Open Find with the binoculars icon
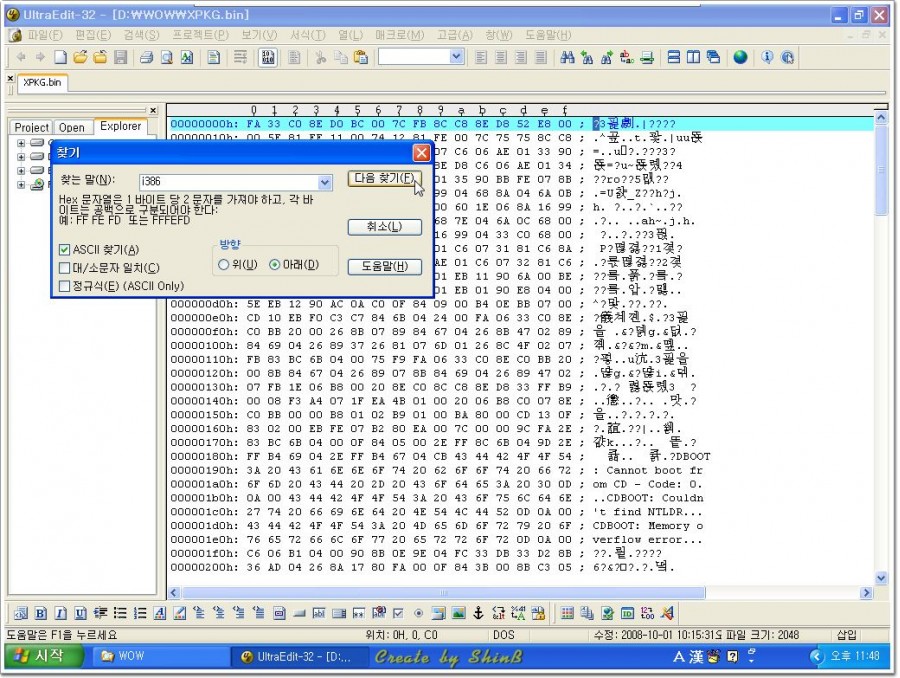Viewport: 900px width, 678px height. tap(567, 57)
